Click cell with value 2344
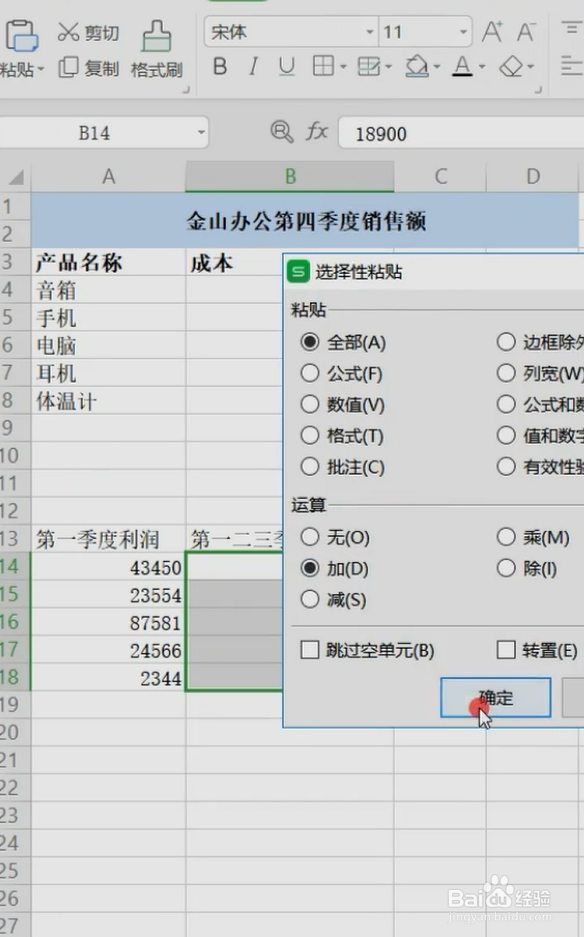This screenshot has width=584, height=937. pos(108,678)
